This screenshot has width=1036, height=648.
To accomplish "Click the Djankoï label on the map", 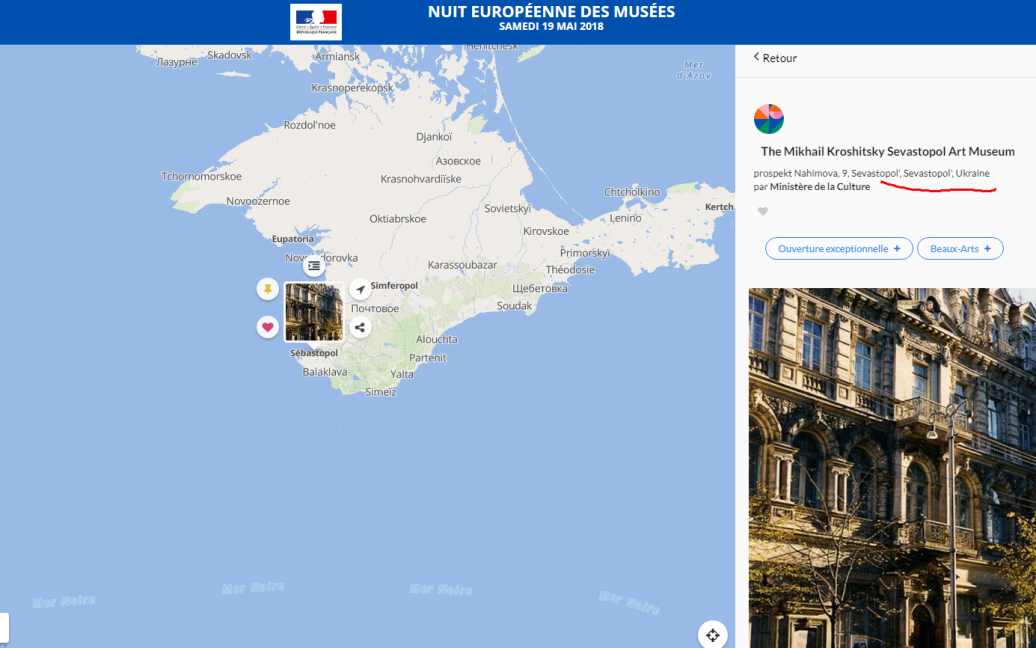I will [434, 137].
